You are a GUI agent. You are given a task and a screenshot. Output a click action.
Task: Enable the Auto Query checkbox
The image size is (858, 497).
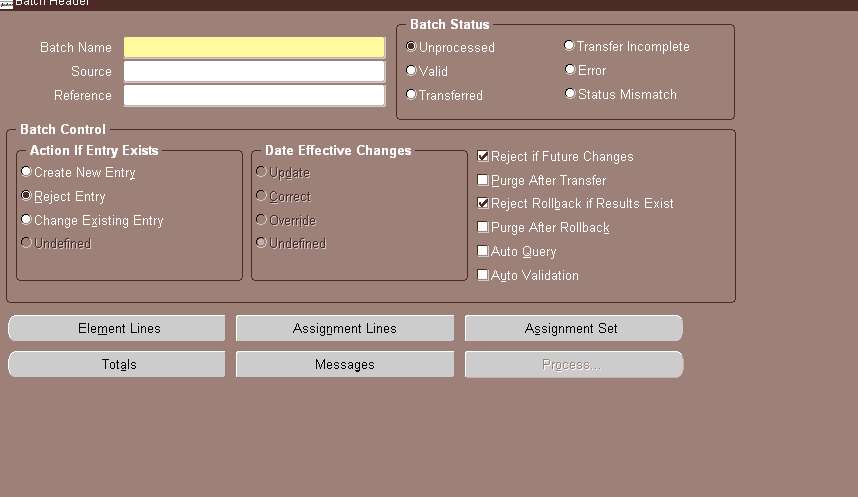pos(483,251)
